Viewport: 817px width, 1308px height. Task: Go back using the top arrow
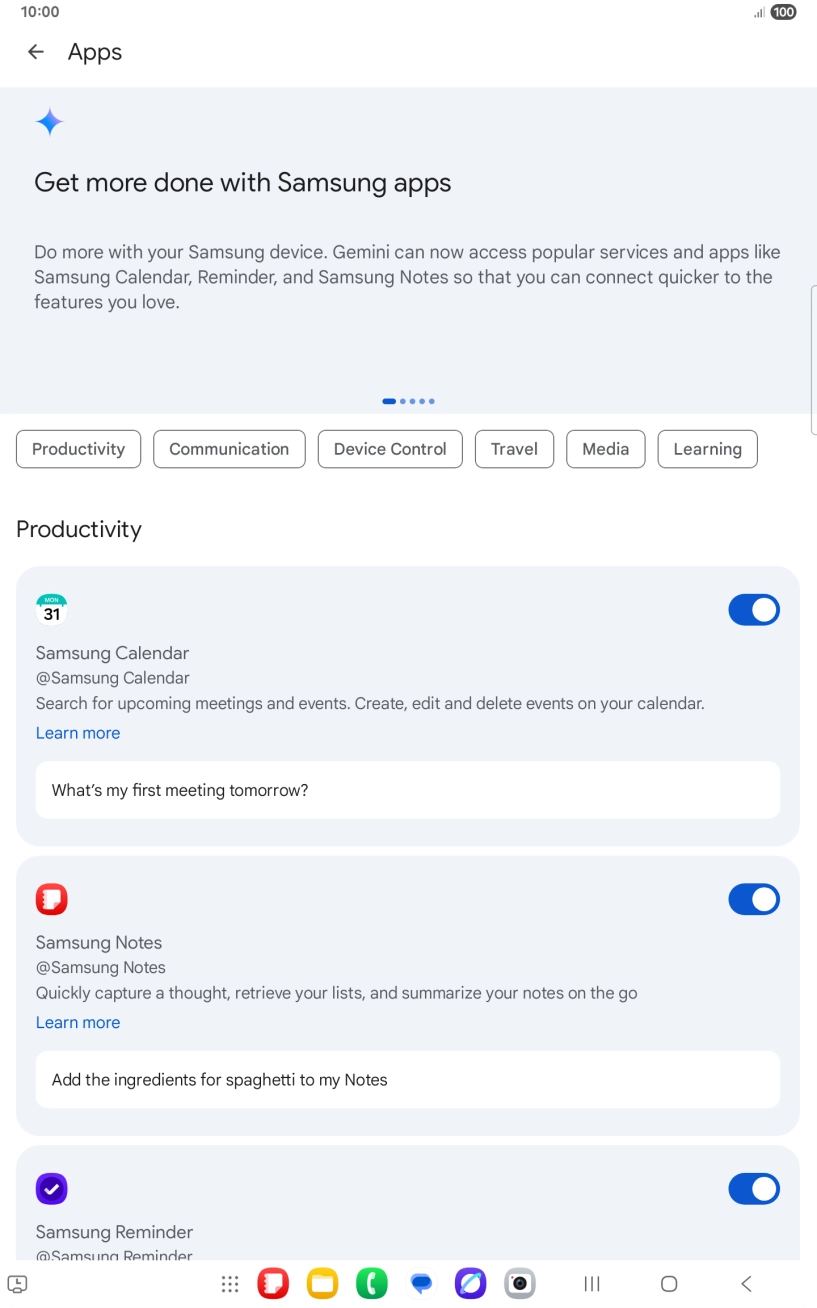36,52
